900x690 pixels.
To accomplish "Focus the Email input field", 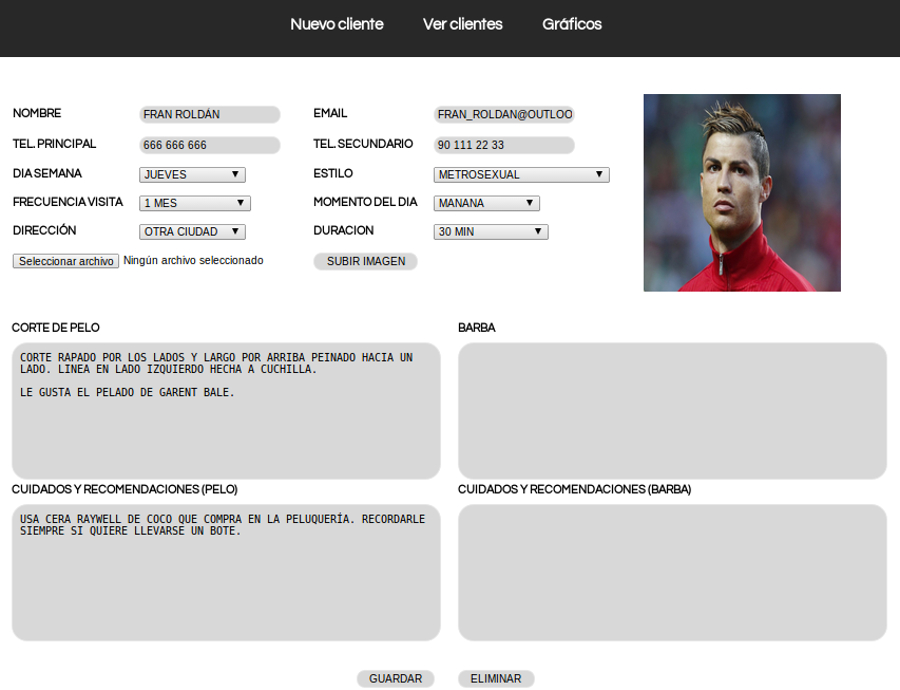I will pyautogui.click(x=504, y=115).
